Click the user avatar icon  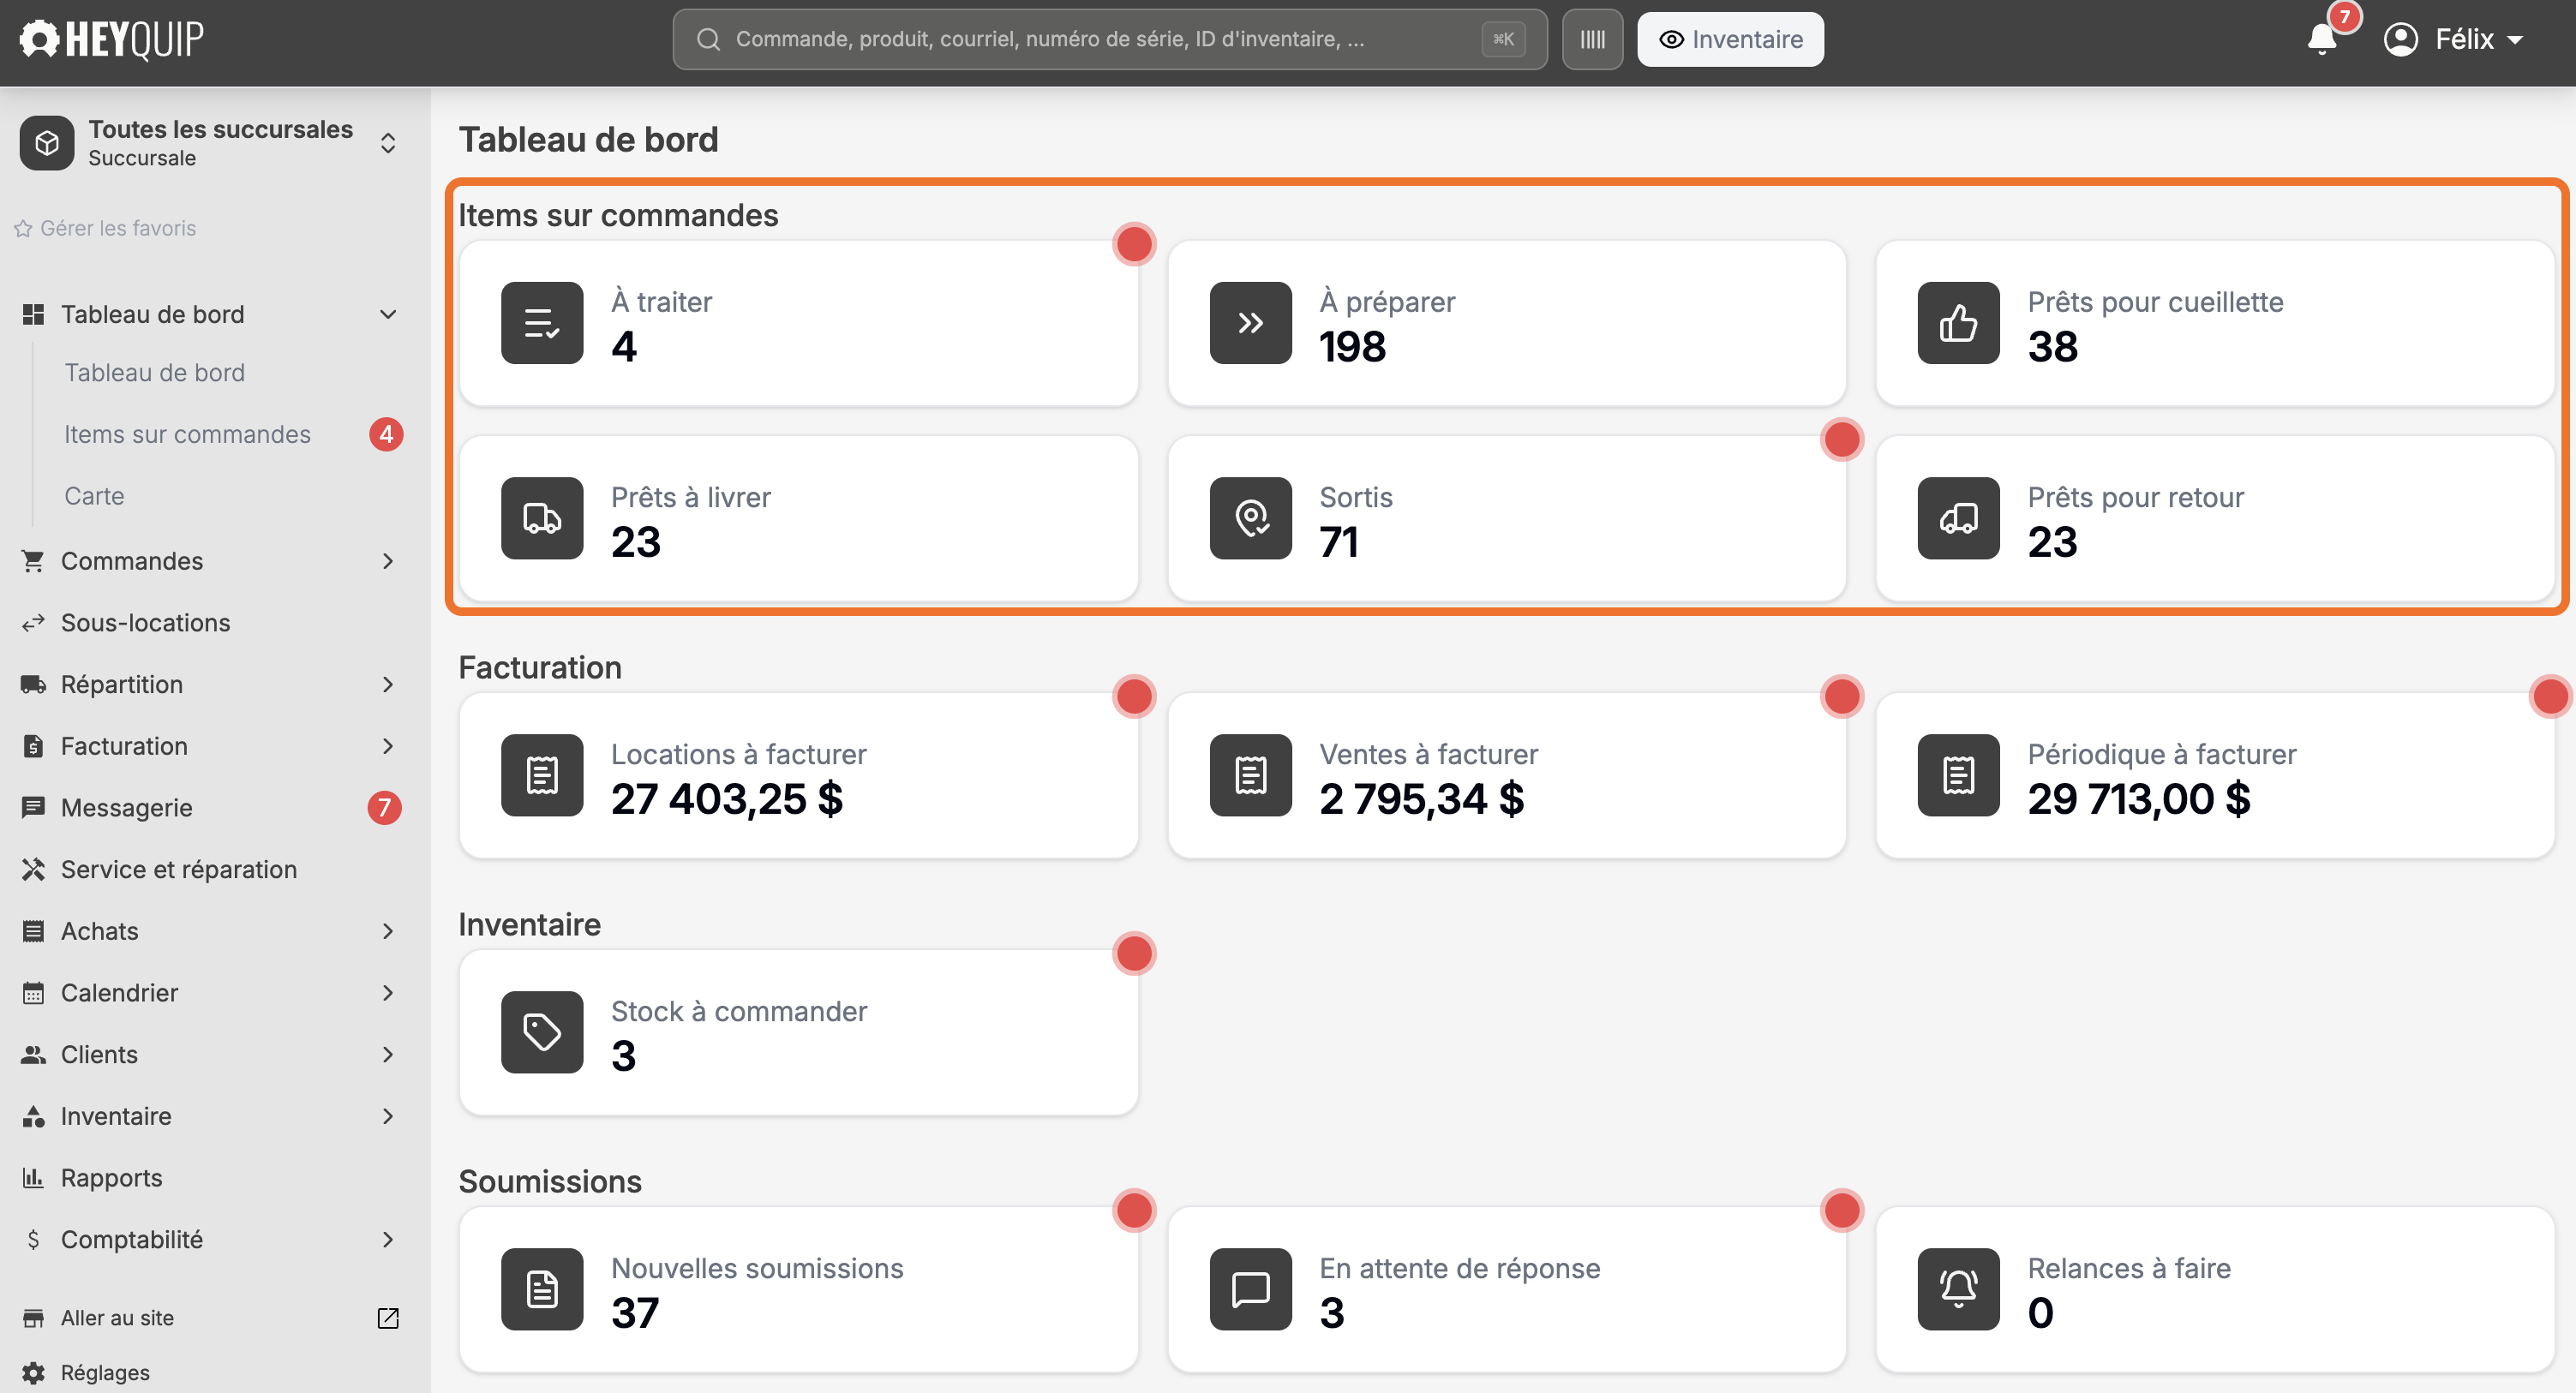pos(2400,39)
